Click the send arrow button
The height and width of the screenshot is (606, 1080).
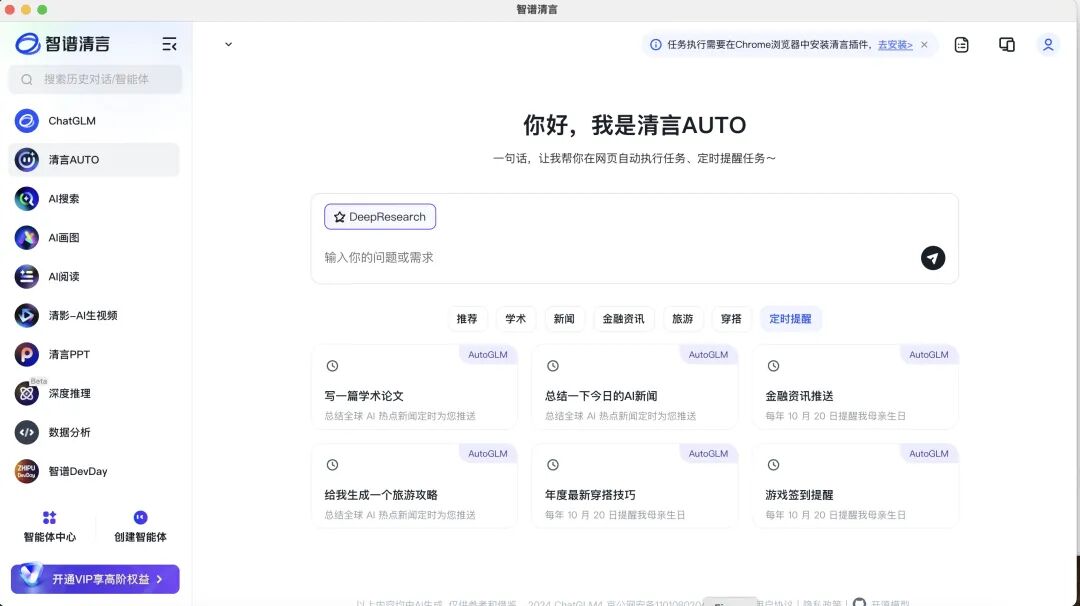click(x=933, y=258)
